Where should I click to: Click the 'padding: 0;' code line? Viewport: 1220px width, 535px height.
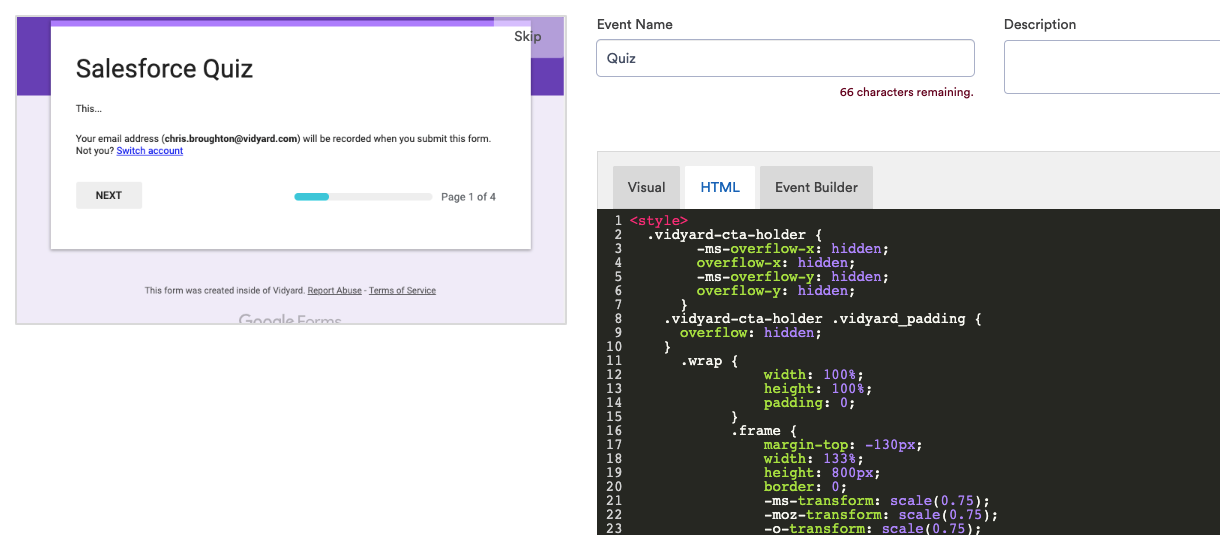pos(809,403)
